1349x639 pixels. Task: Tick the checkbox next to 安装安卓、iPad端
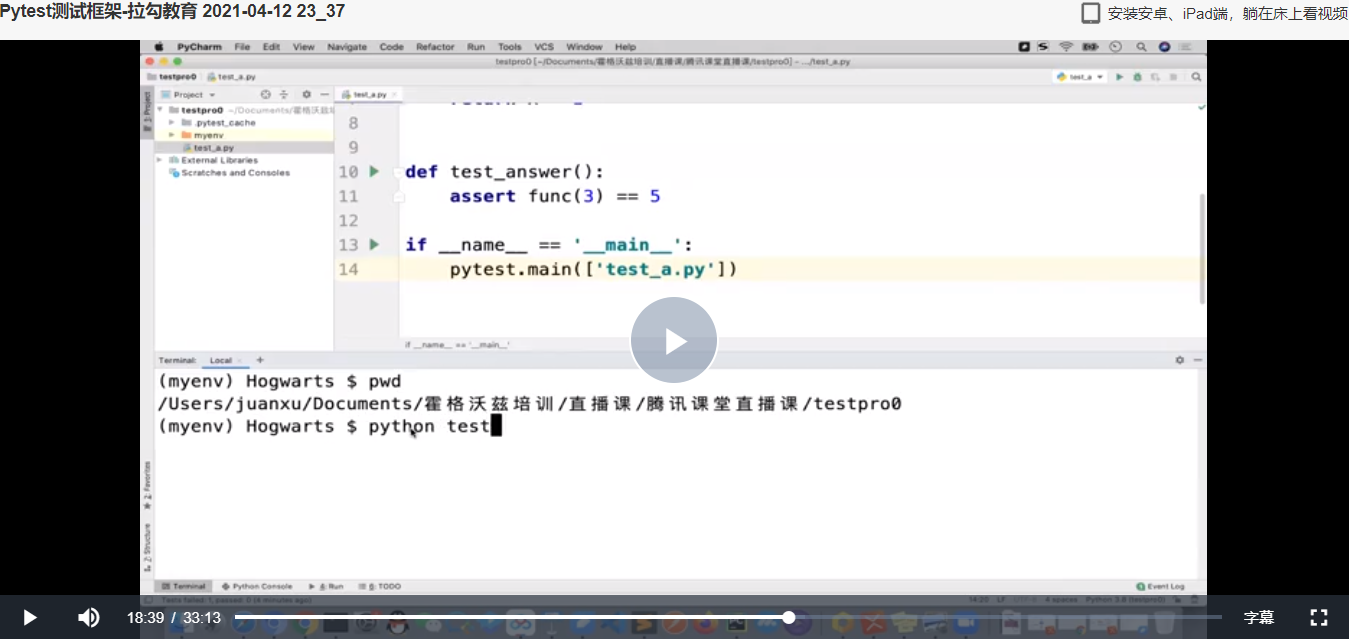(x=1091, y=13)
